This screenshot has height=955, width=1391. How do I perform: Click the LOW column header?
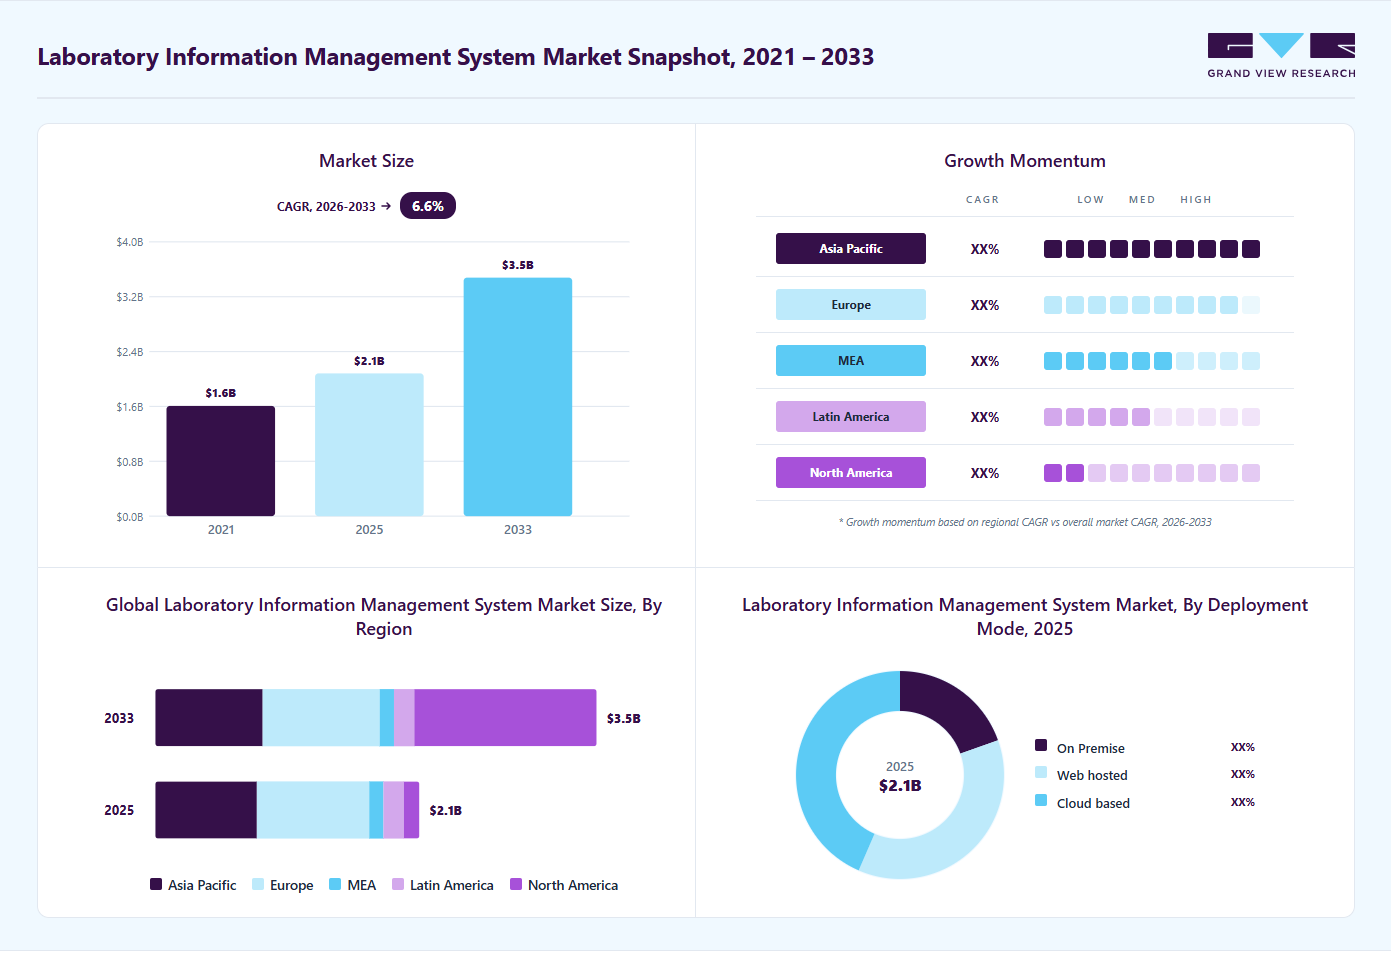[x=1091, y=200]
